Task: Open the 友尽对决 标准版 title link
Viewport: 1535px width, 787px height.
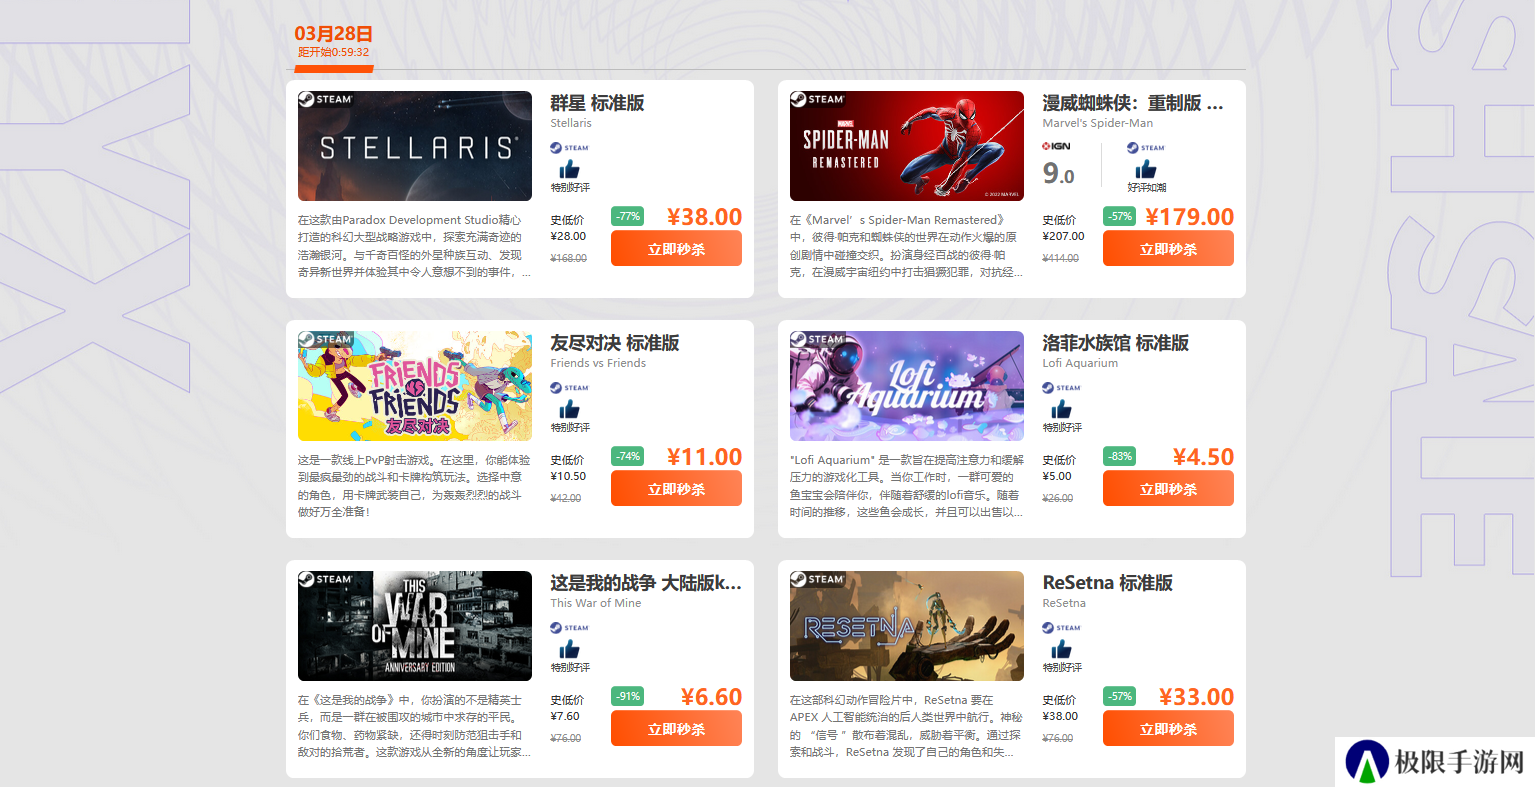Action: pos(615,343)
